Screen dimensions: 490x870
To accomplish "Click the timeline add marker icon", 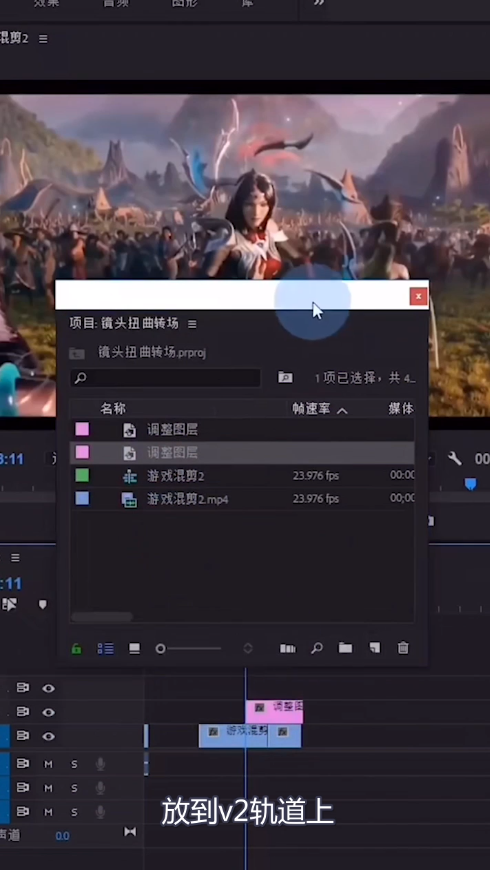I will click(43, 604).
